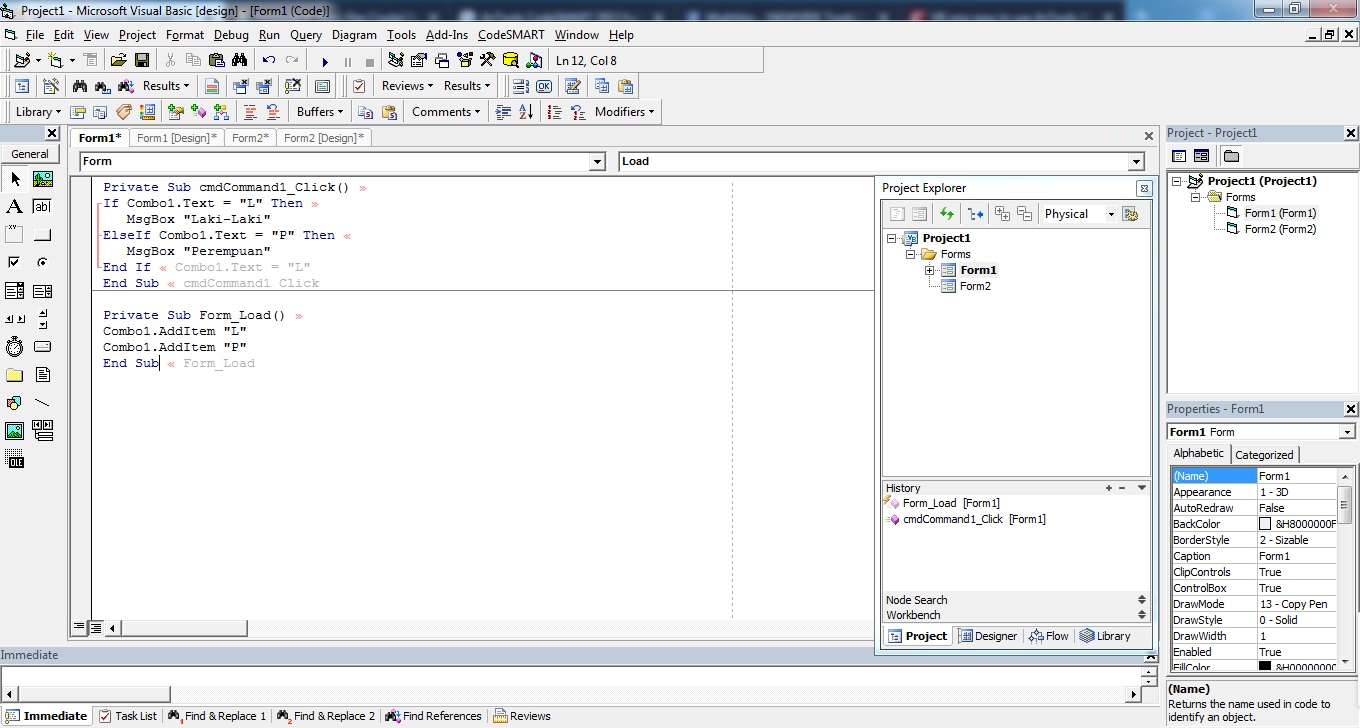Start the program with the Run arrow

[325, 61]
